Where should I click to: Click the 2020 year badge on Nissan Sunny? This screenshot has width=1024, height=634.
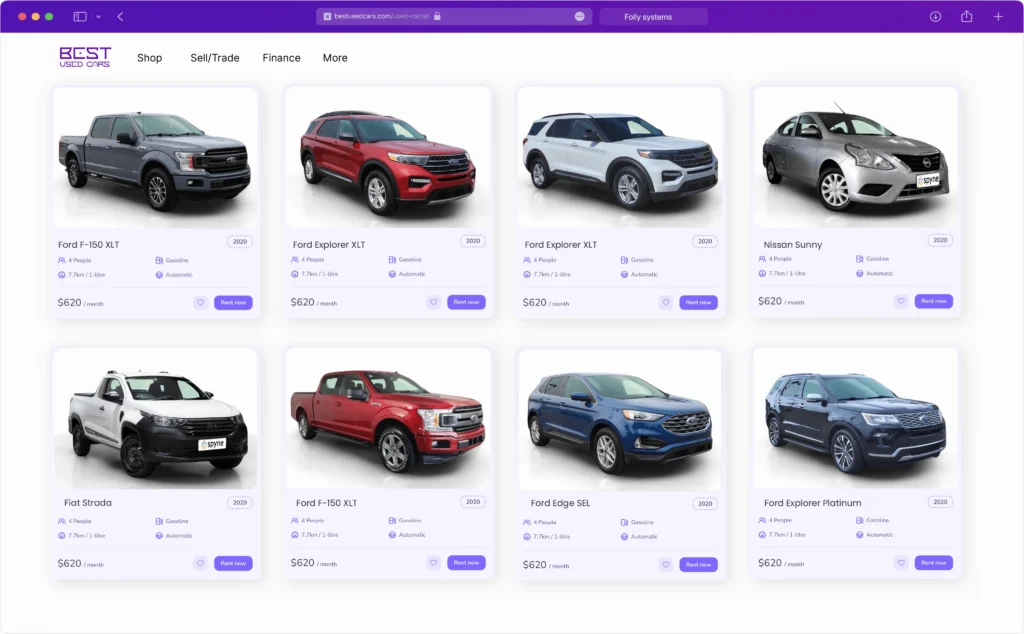(940, 240)
